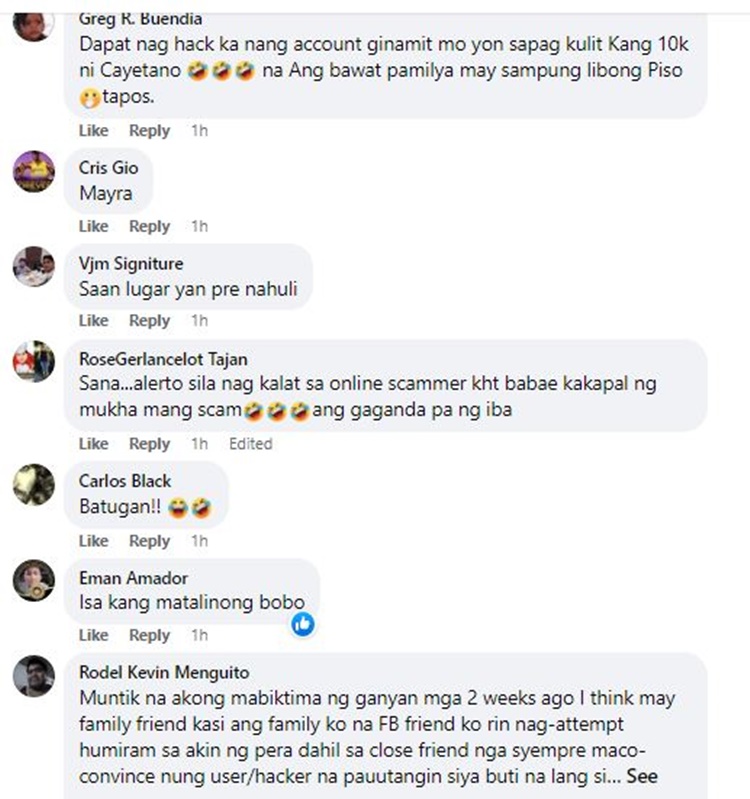Screen dimensions: 750x799
Task: Like Carlos Black's Batugan comment
Action: (x=93, y=540)
